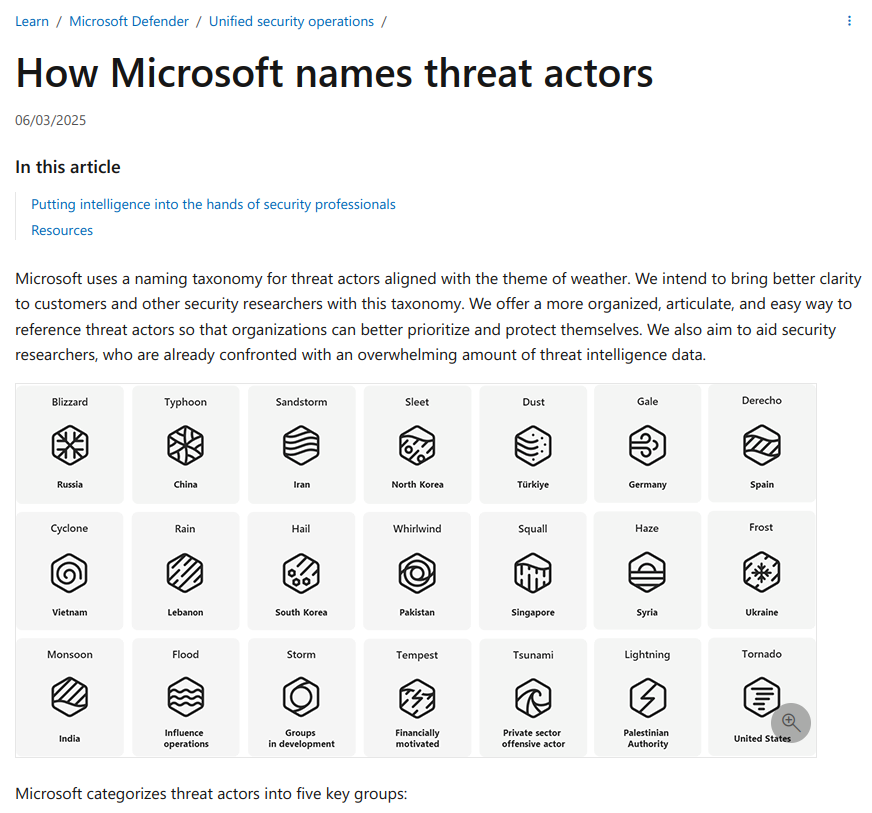The image size is (872, 813).
Task: Click the Typhoon hexagon icon for China
Action: pyautogui.click(x=185, y=445)
